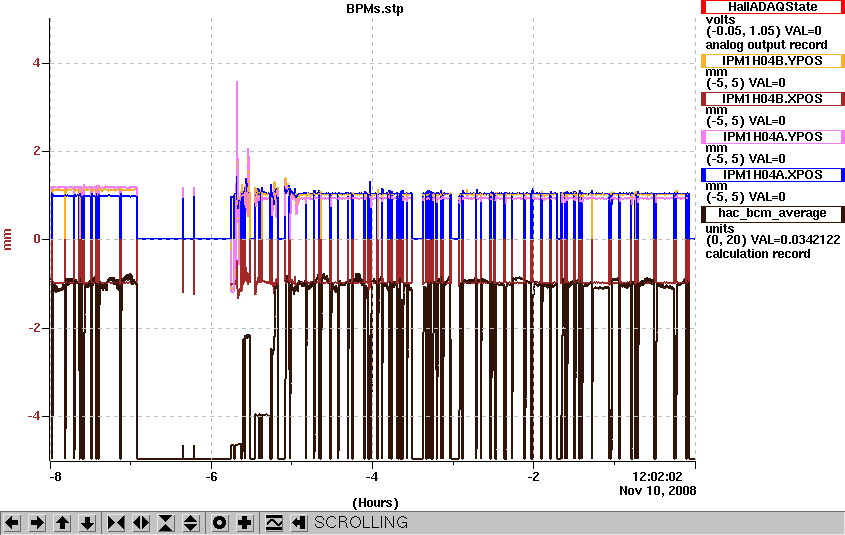Select the HallADAQState curve in the legend

pyautogui.click(x=772, y=7)
